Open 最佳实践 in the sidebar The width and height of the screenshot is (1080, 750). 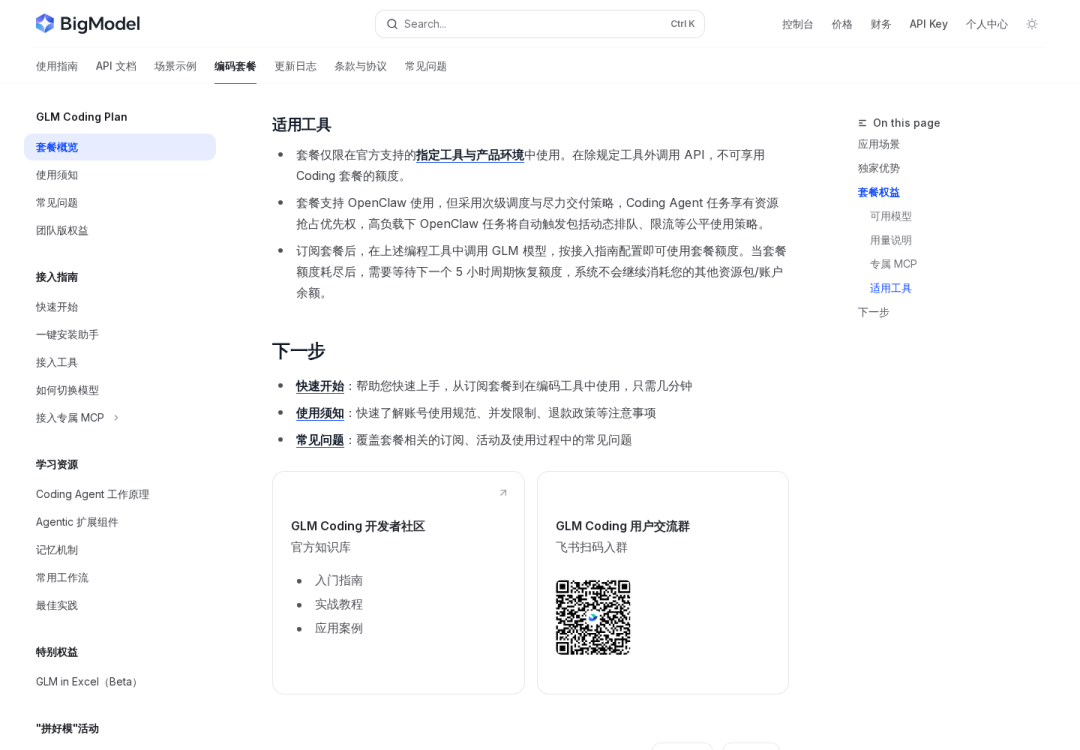tap(56, 605)
